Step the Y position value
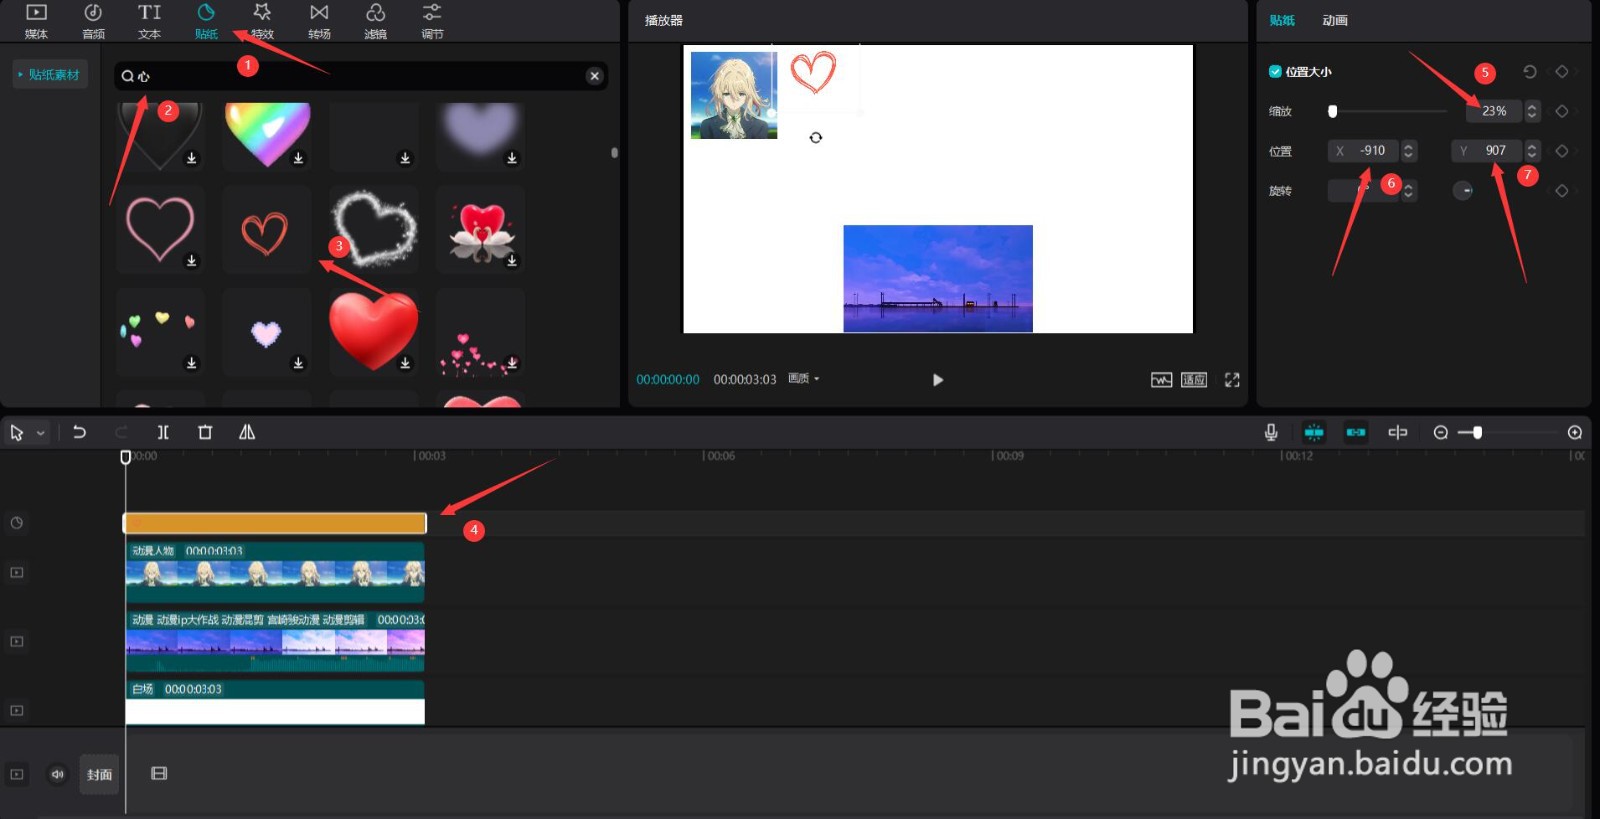Screen dimensions: 1600x819 (1532, 151)
